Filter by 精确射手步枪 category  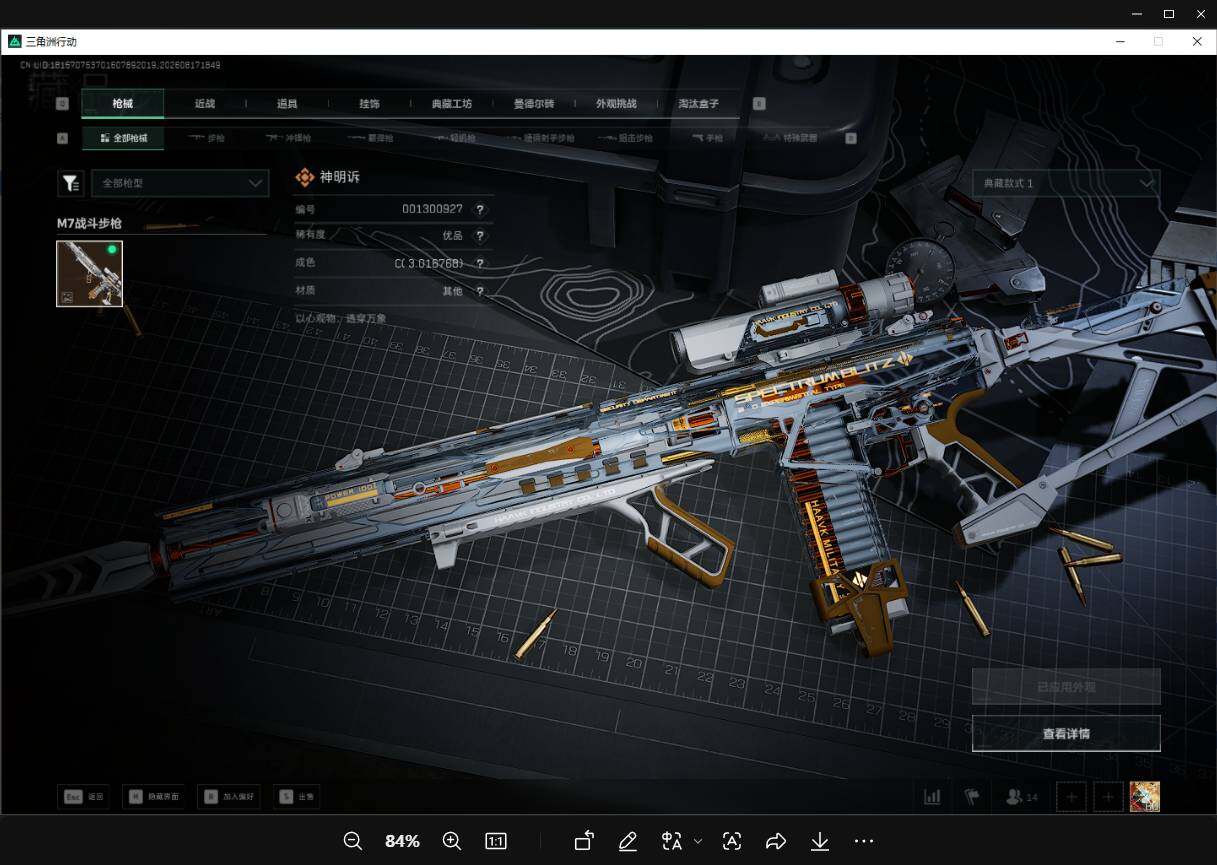[x=540, y=138]
